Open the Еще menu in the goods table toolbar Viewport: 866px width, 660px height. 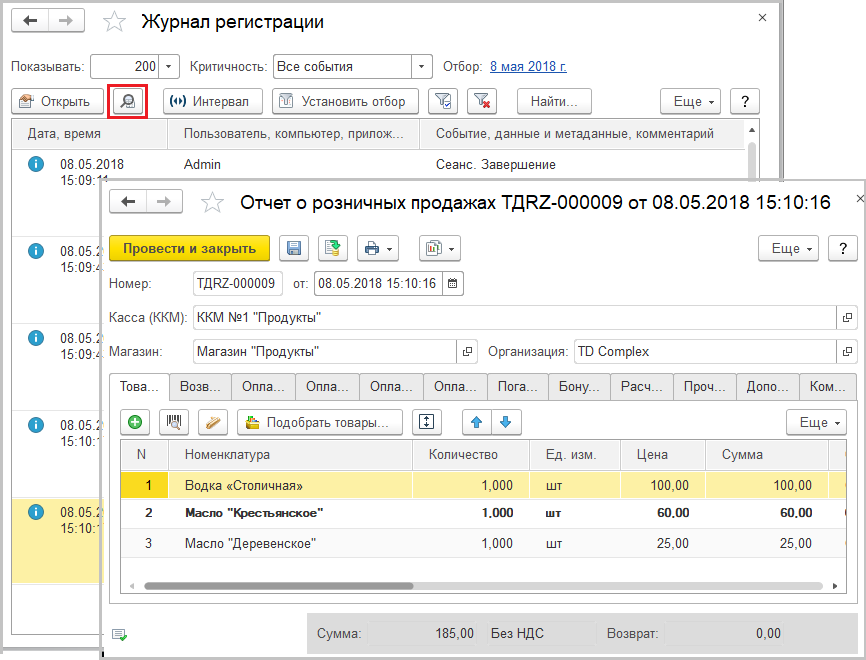[x=815, y=422]
